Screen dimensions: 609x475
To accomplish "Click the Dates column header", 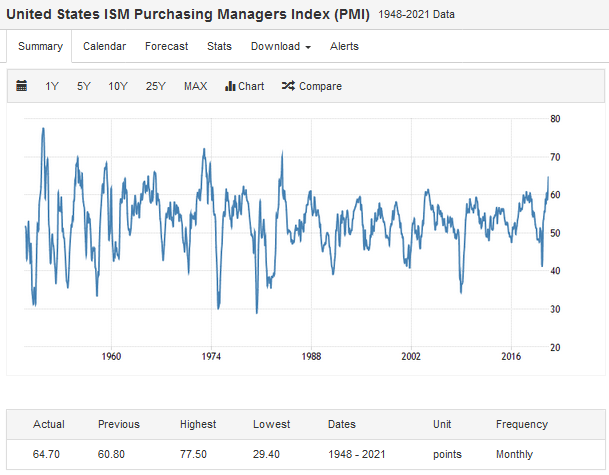I will point(342,424).
